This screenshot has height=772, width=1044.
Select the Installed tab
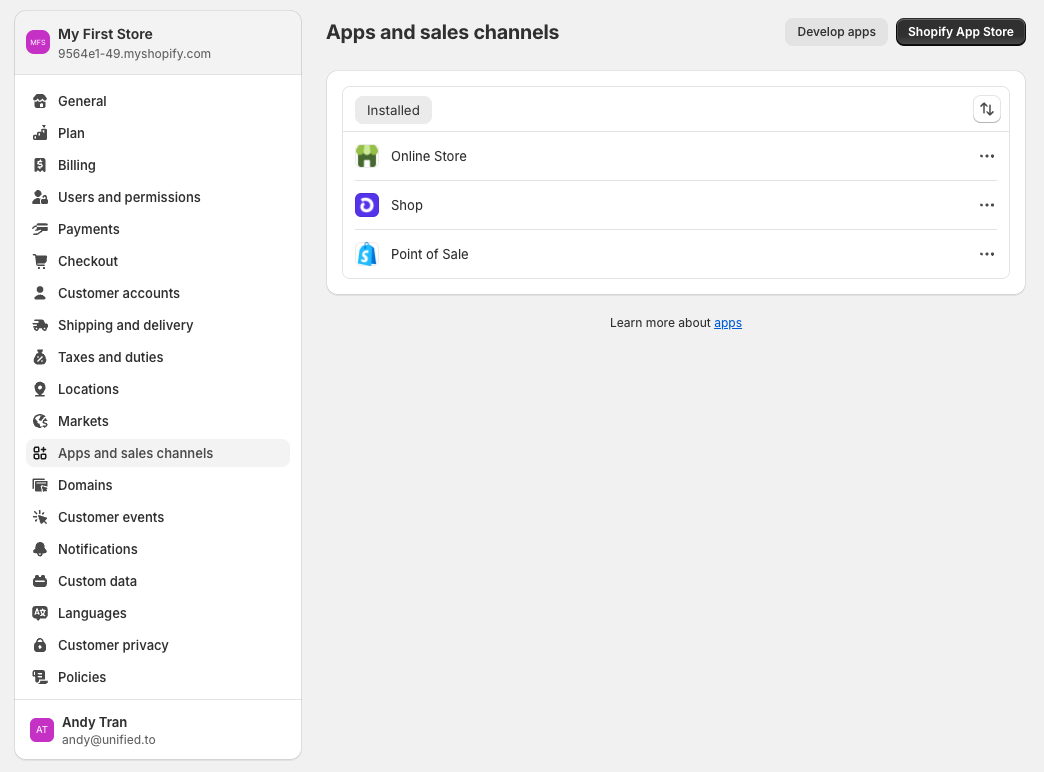pos(393,110)
